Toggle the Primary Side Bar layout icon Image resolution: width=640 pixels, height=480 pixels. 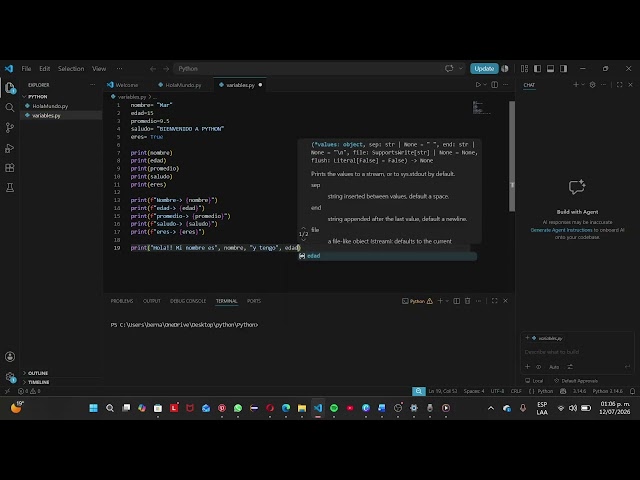[x=538, y=69]
